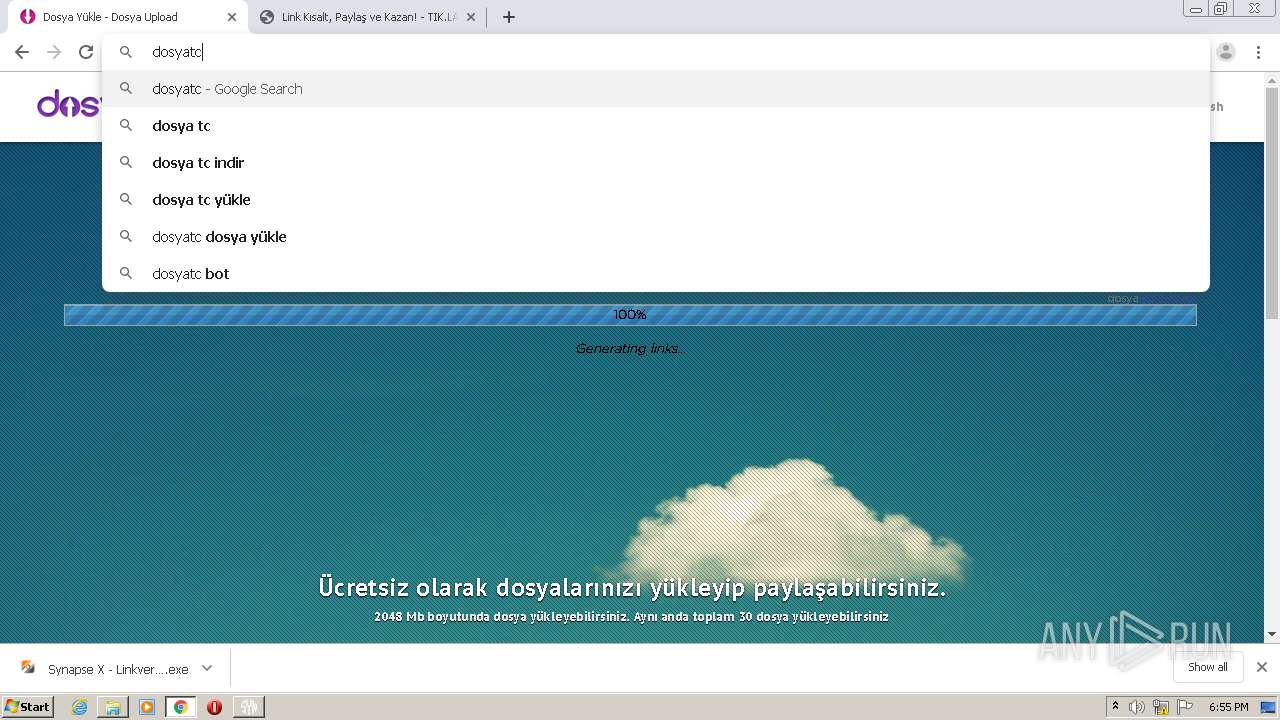Open the downloaded Synapse X - Linkver exe item
1280x720 pixels.
click(x=105, y=669)
